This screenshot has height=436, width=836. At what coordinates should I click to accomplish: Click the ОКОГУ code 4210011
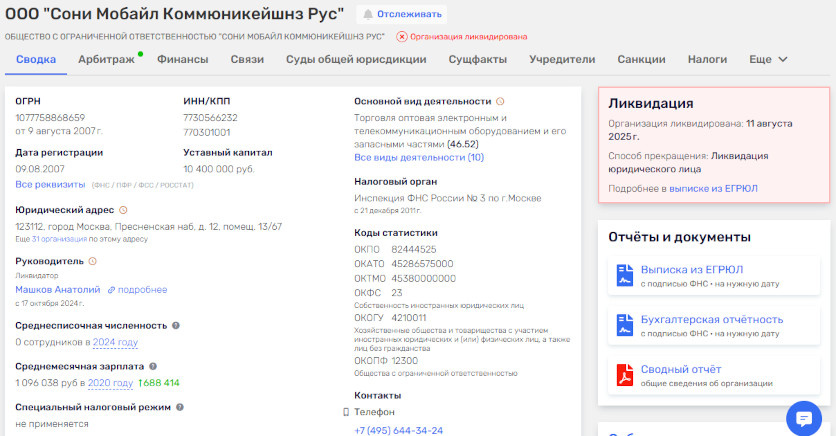click(x=409, y=318)
